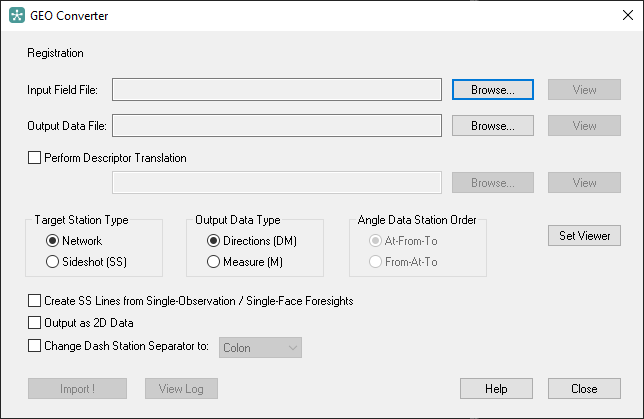Screen dimensions: 644x419
Task: Click the Set Viewer button
Action: (x=584, y=236)
